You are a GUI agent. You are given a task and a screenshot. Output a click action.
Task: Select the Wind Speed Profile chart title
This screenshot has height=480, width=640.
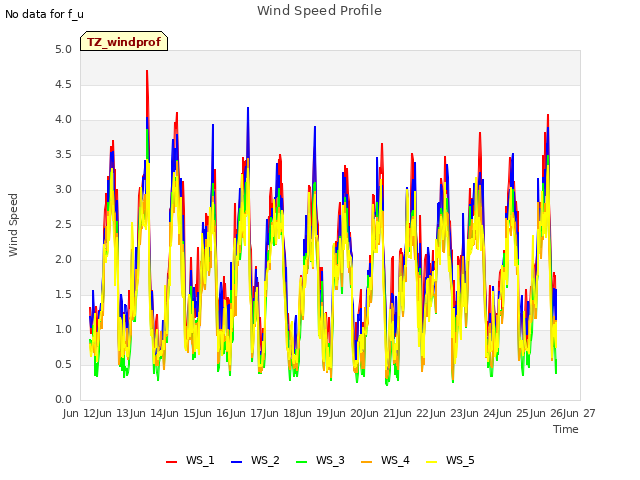click(x=319, y=11)
